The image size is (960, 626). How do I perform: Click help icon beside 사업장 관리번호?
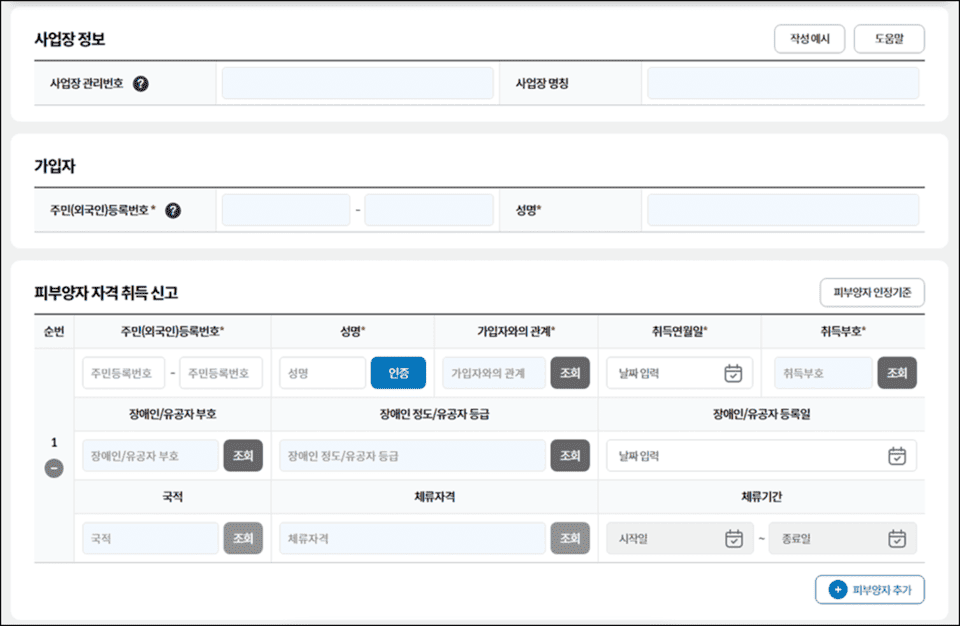coord(141,83)
